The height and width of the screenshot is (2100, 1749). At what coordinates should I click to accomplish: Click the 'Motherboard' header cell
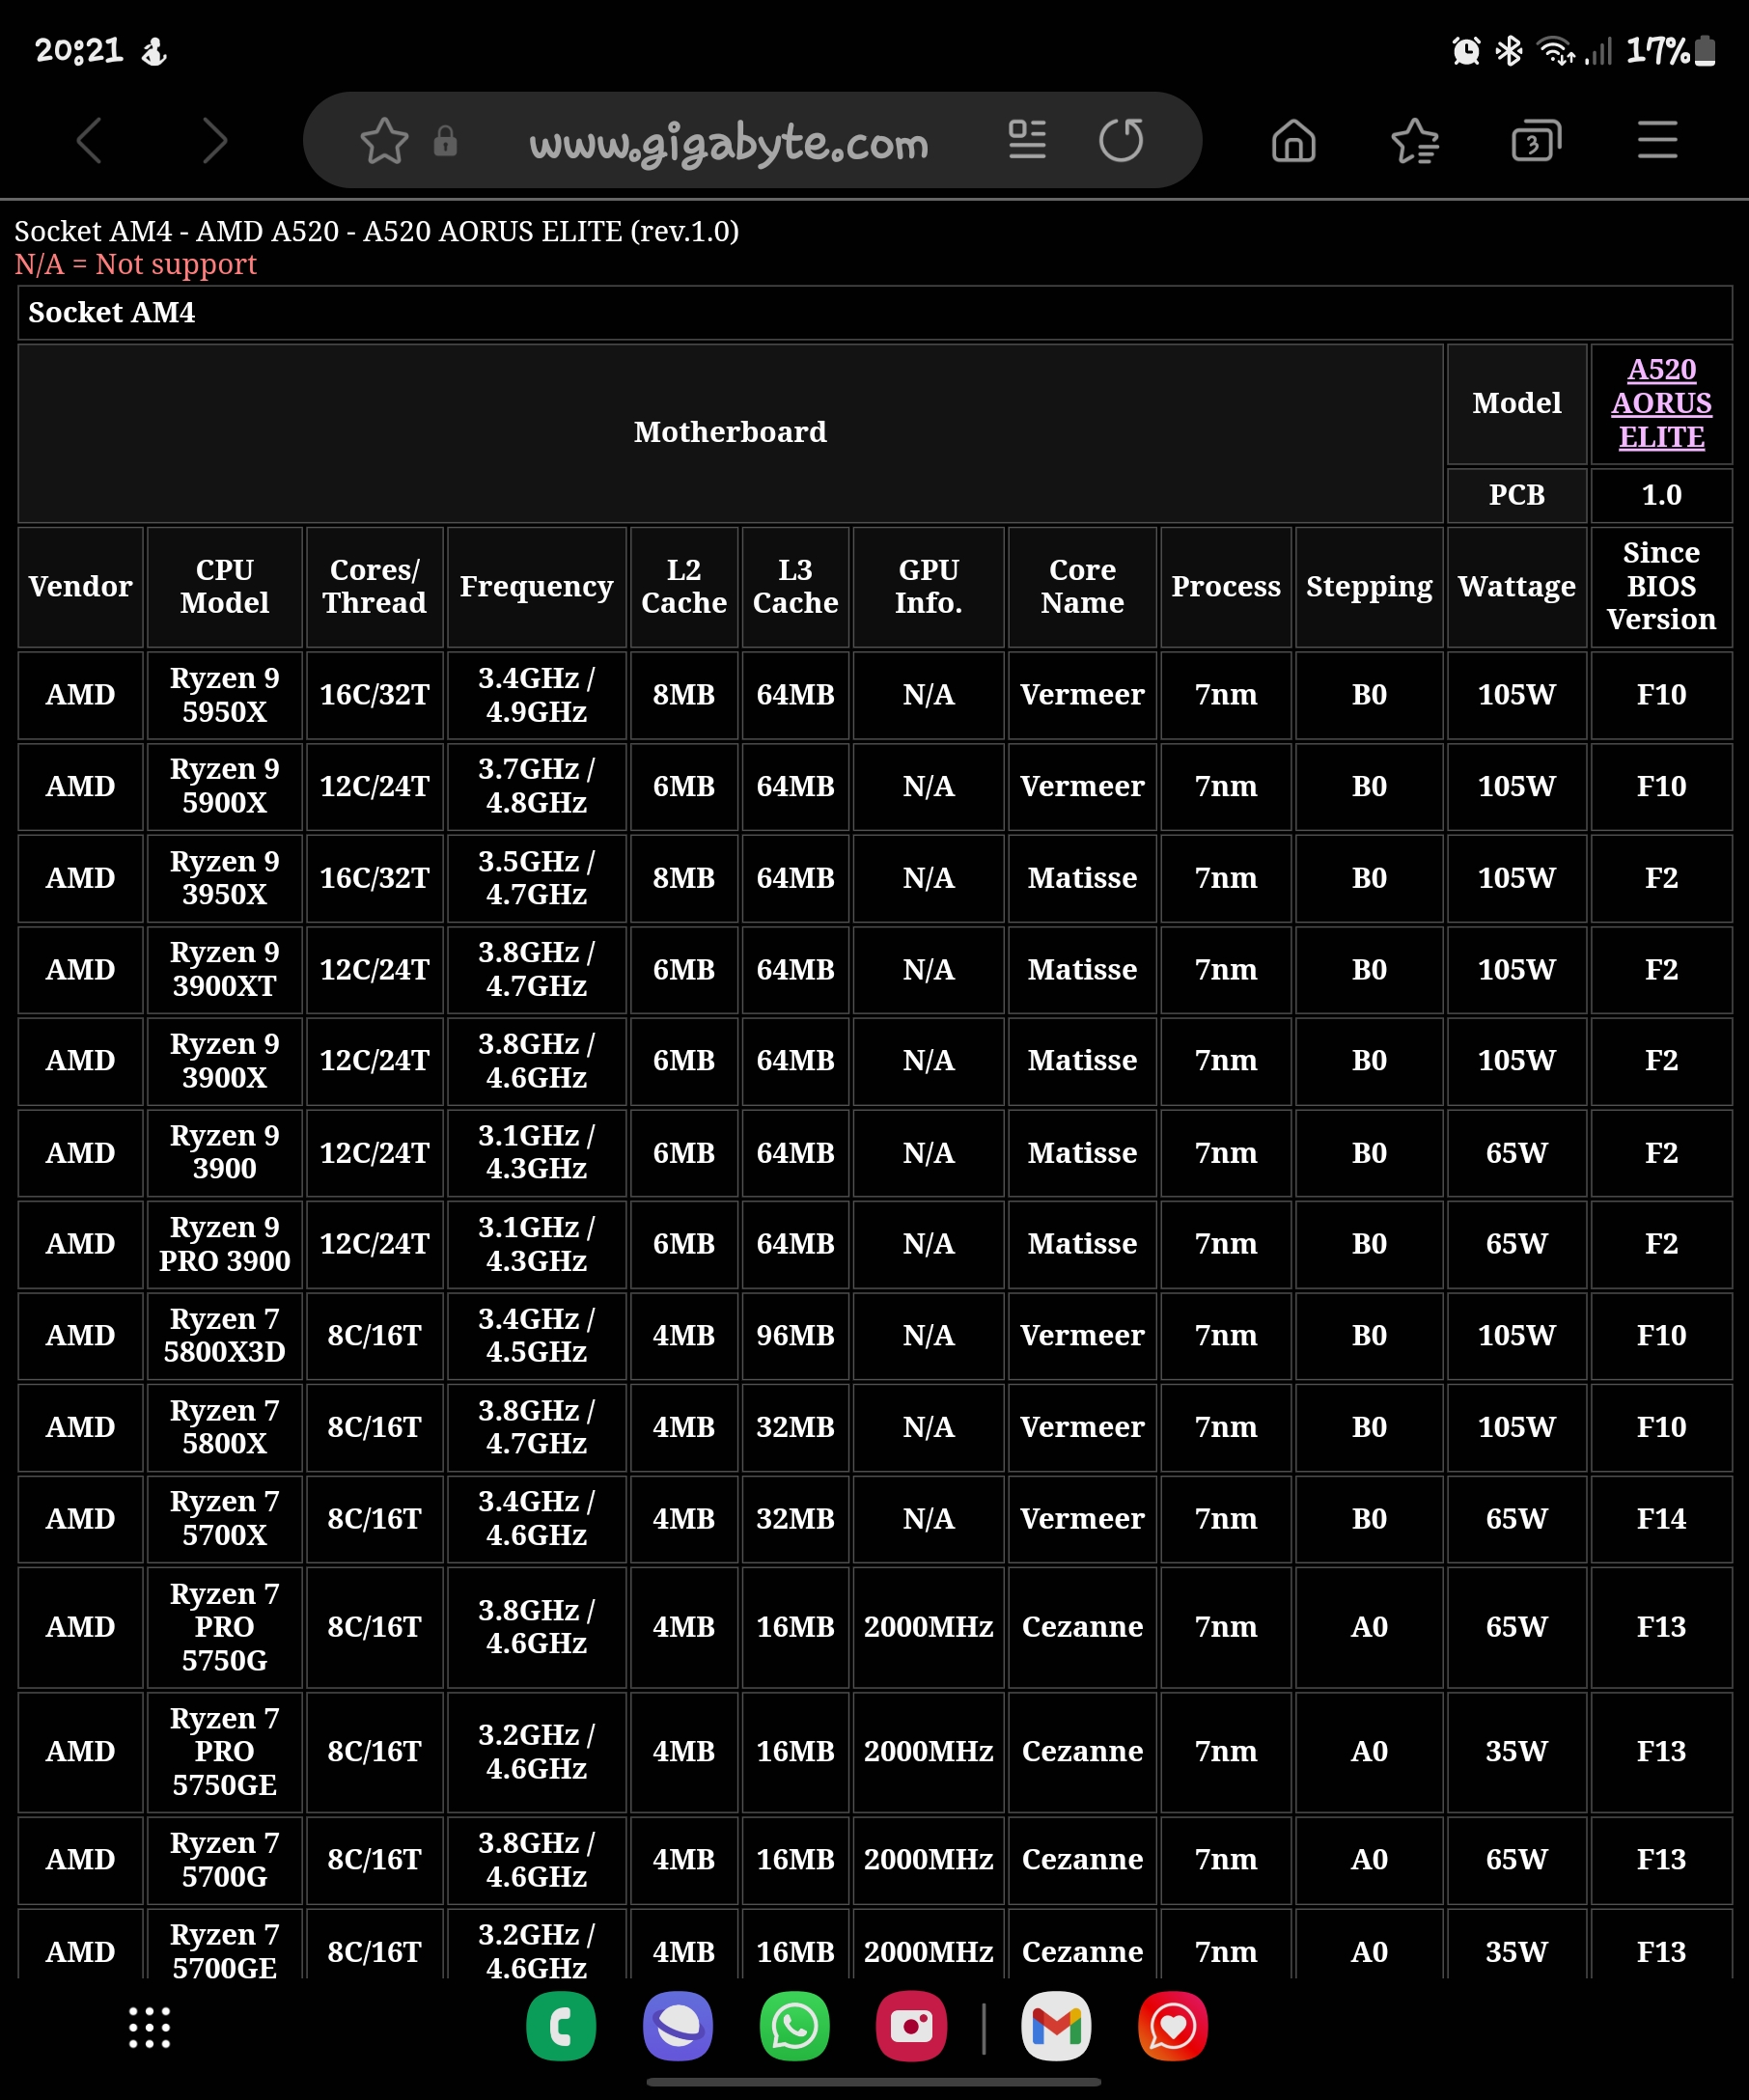pos(730,433)
